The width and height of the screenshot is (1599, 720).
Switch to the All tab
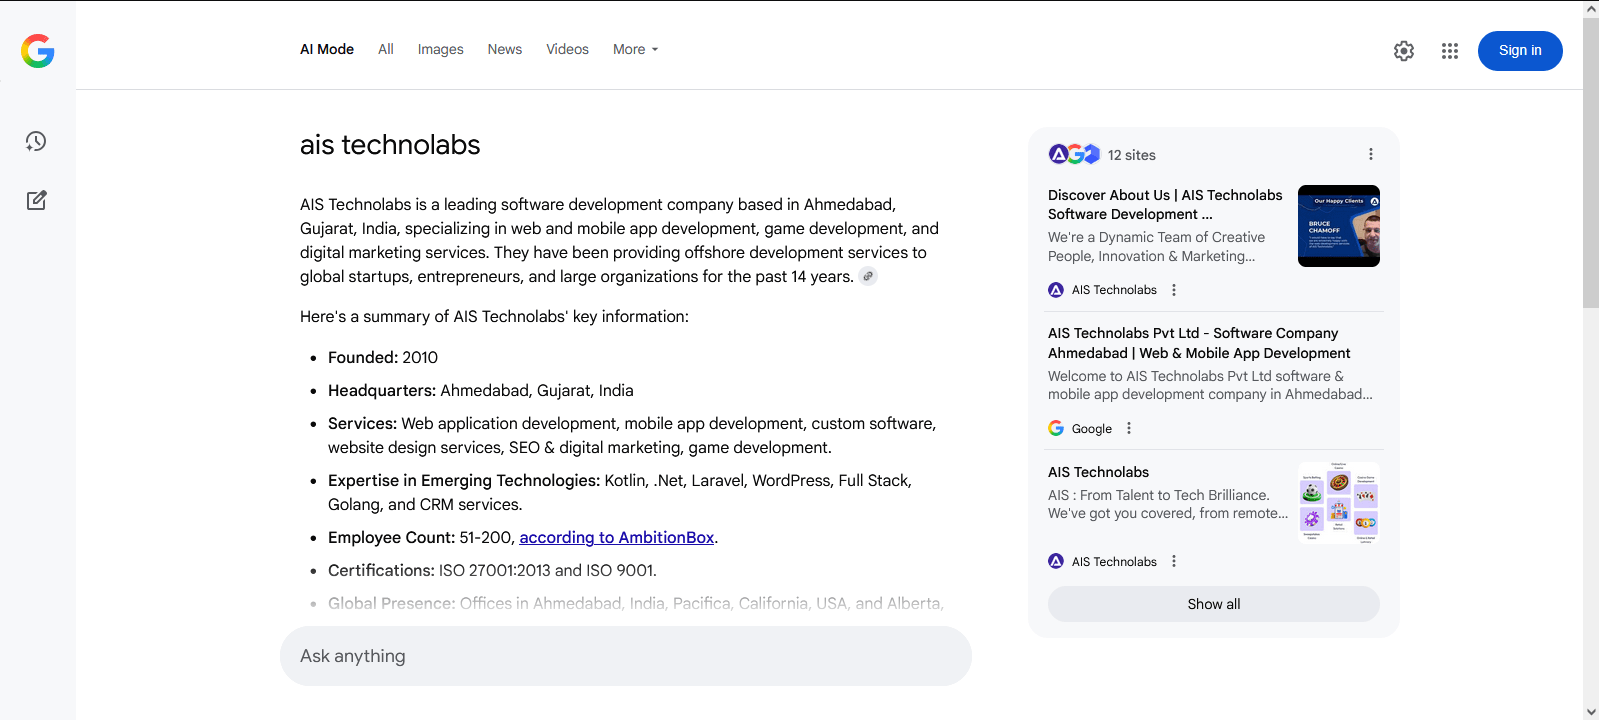coord(386,49)
